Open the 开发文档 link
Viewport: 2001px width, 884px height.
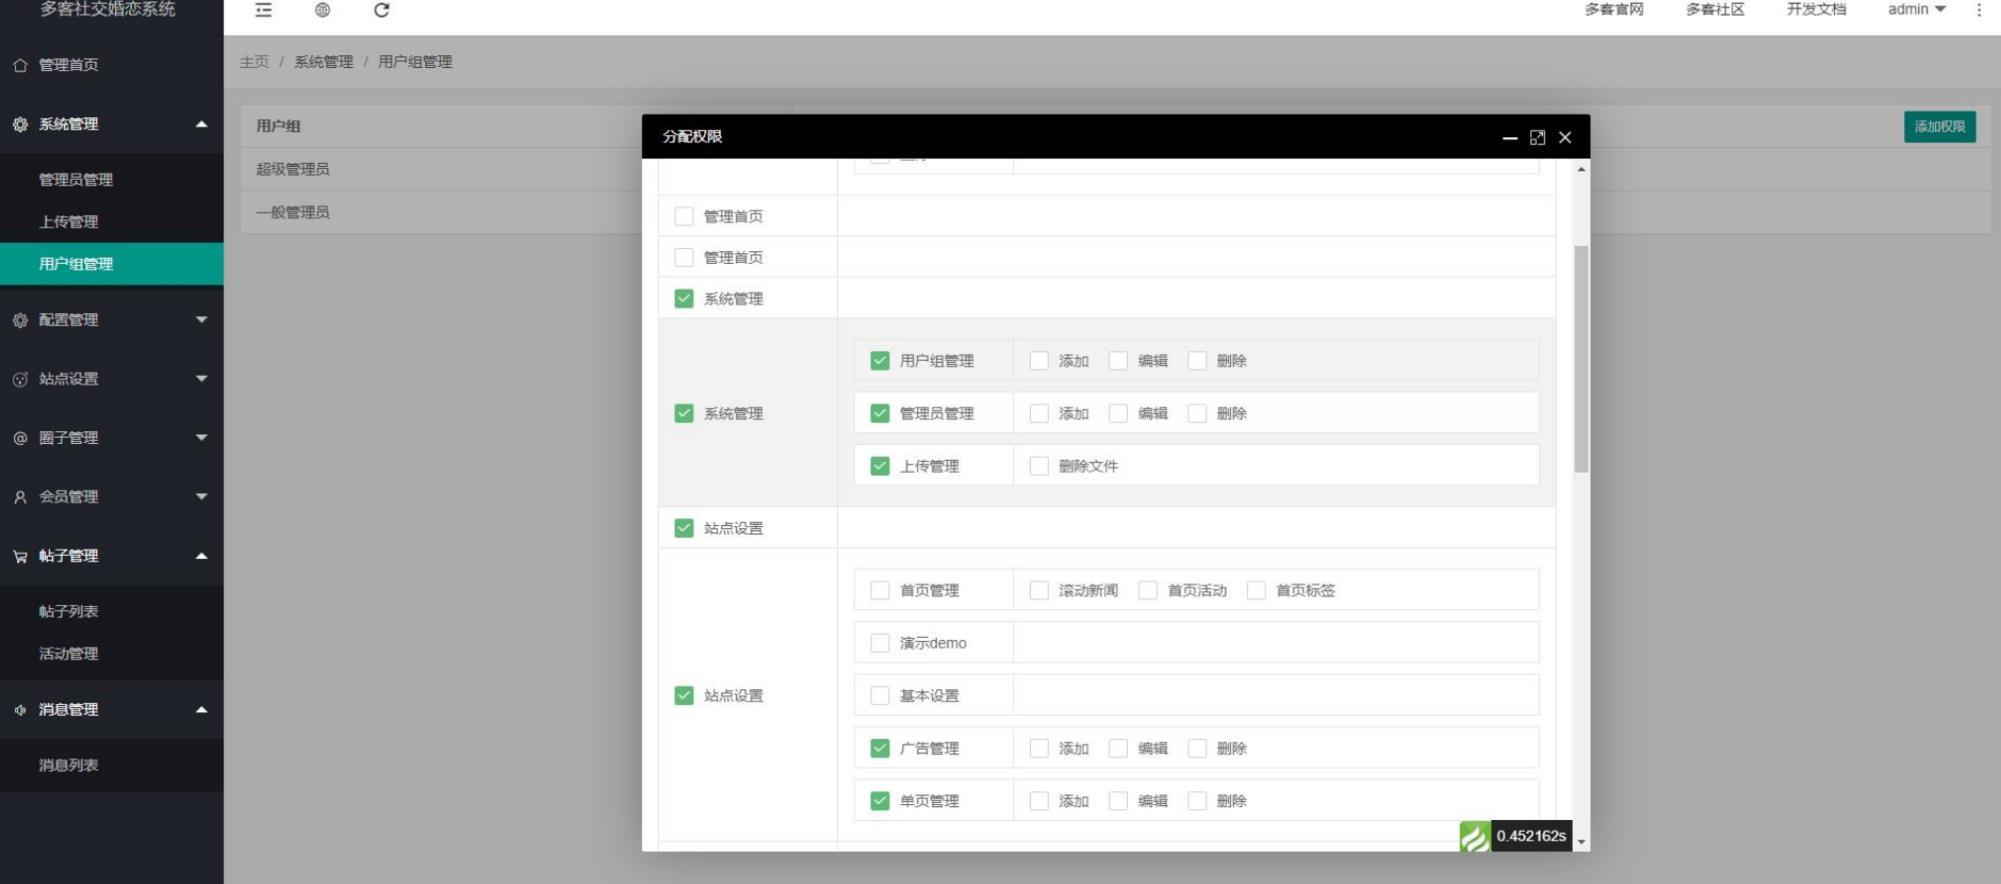point(1816,10)
